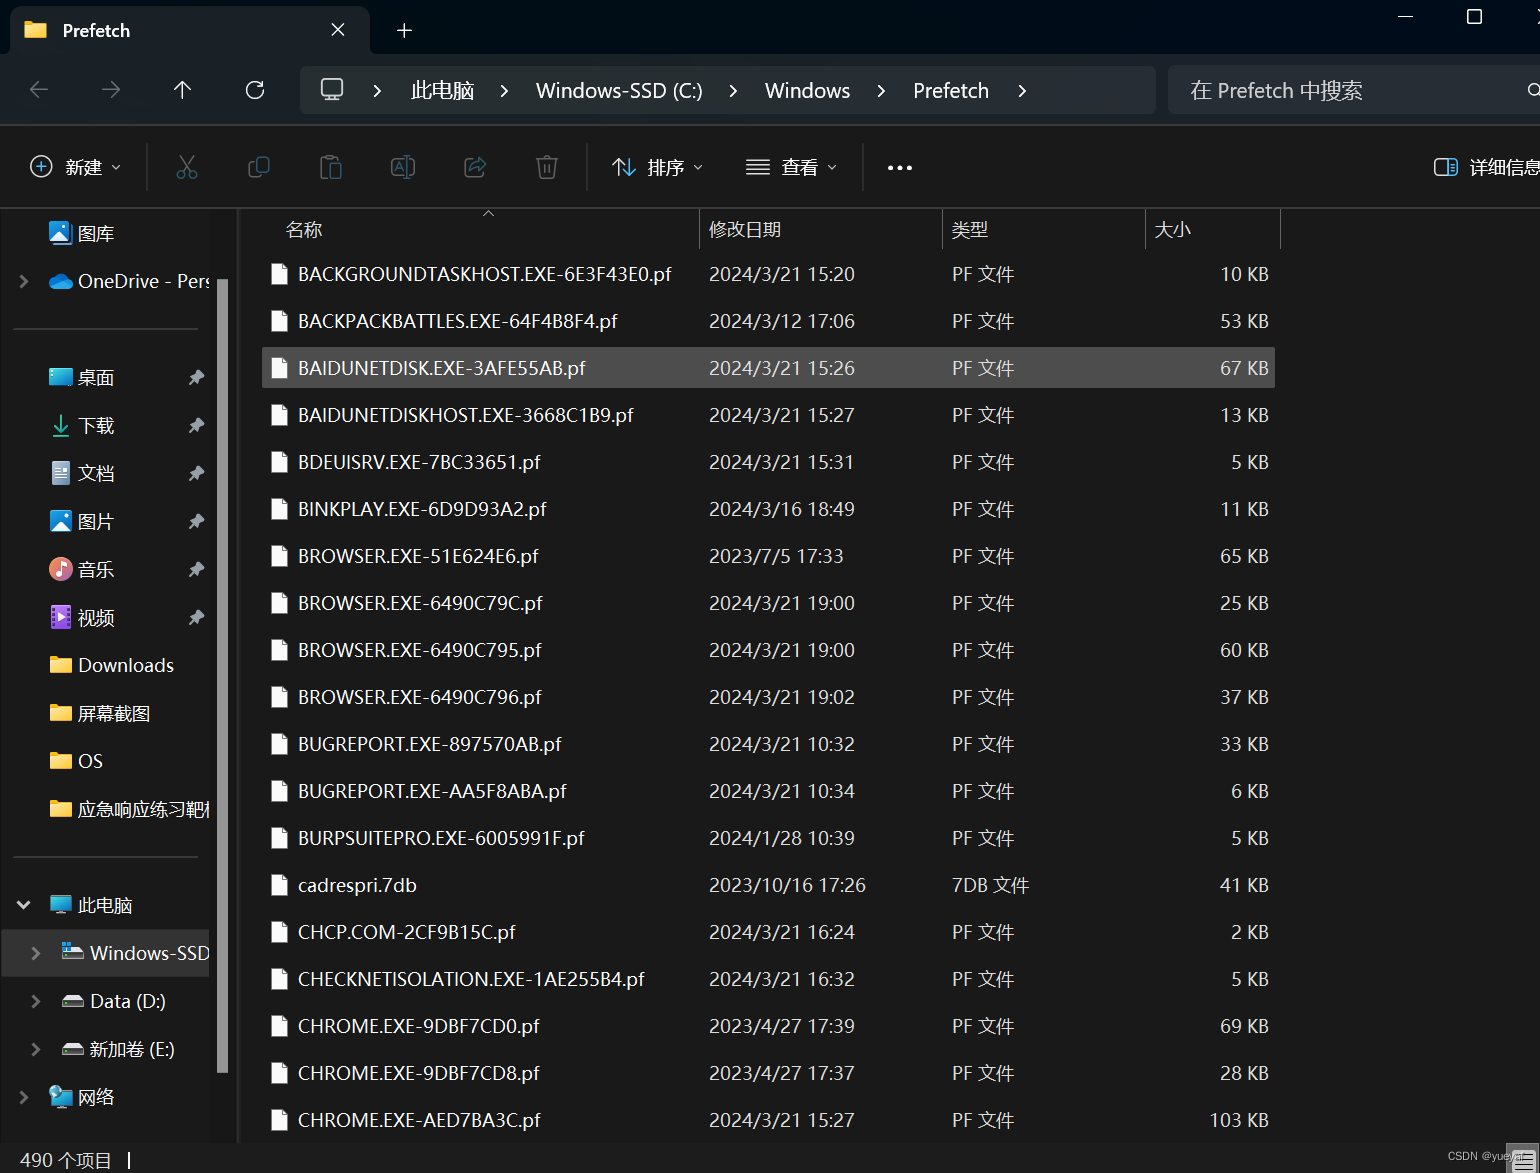Toggle the 详细信息 details pane

(x=1487, y=167)
